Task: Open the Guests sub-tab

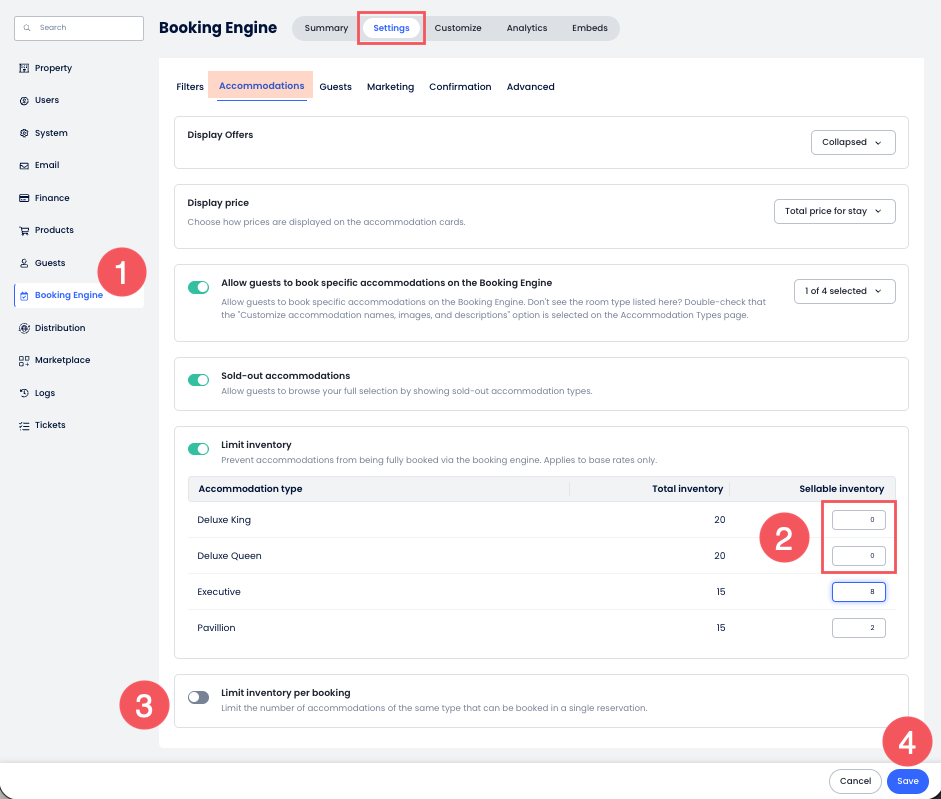Action: [335, 86]
